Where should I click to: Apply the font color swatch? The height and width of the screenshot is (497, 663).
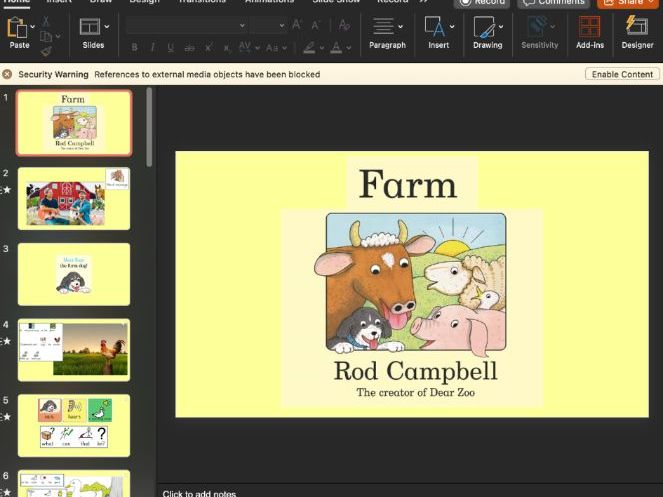click(x=336, y=47)
